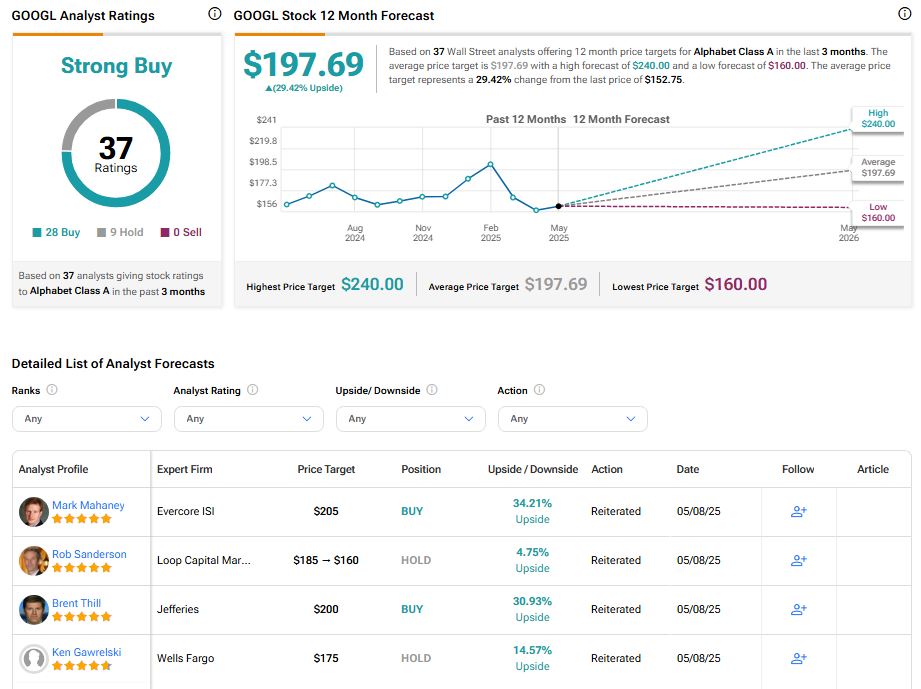Click info icon next to Analyst Rating label
The height and width of the screenshot is (689, 921).
point(253,389)
